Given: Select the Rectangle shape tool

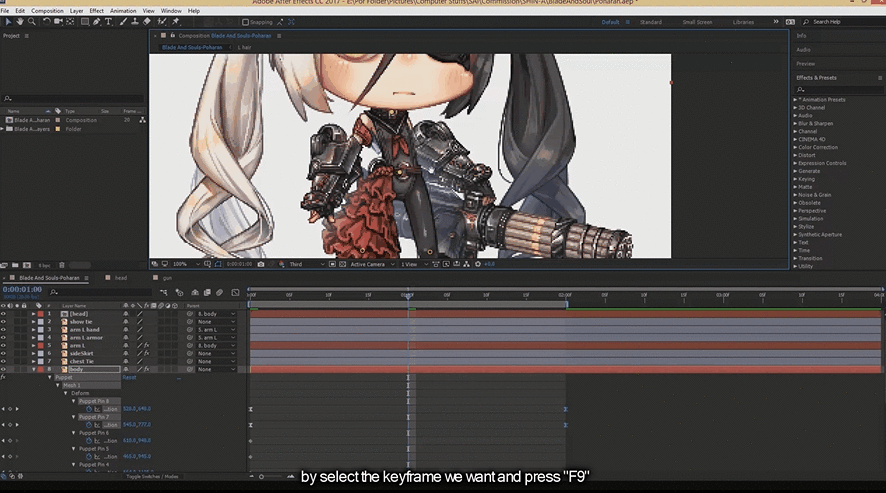Looking at the screenshot, I should click(85, 21).
